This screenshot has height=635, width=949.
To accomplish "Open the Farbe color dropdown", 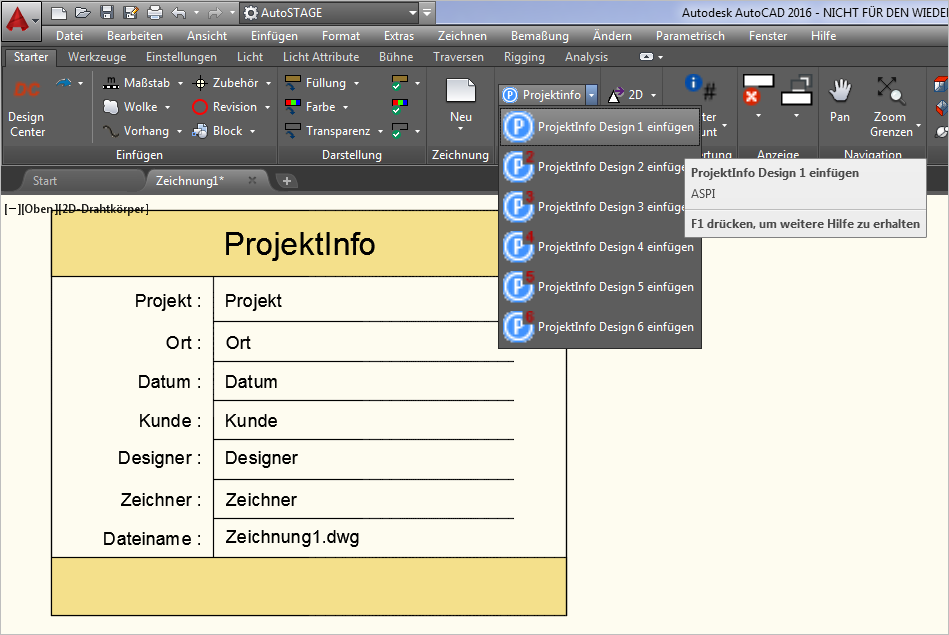I will click(x=345, y=107).
